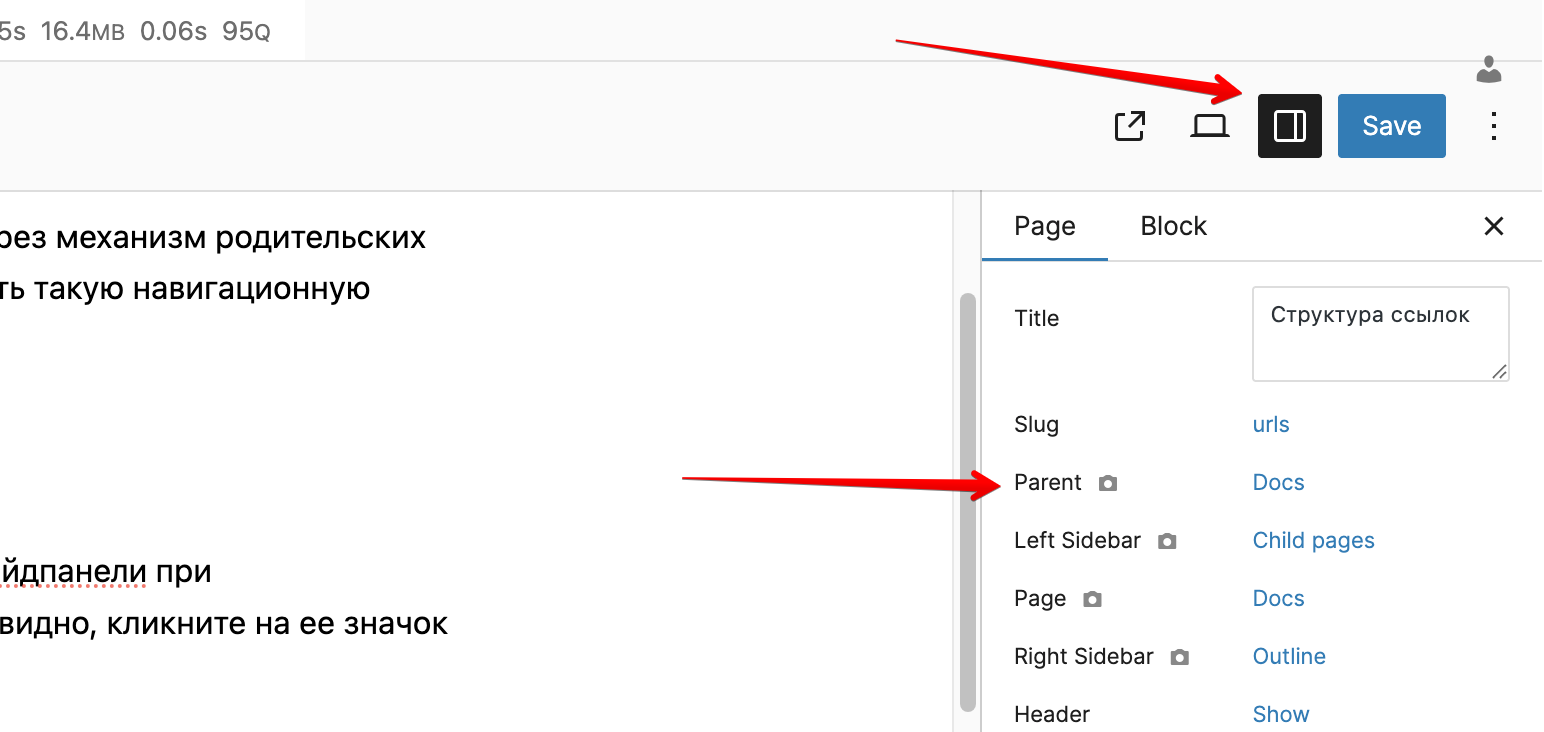This screenshot has width=1544, height=732.
Task: Click the user profile avatar icon
Action: [1489, 69]
